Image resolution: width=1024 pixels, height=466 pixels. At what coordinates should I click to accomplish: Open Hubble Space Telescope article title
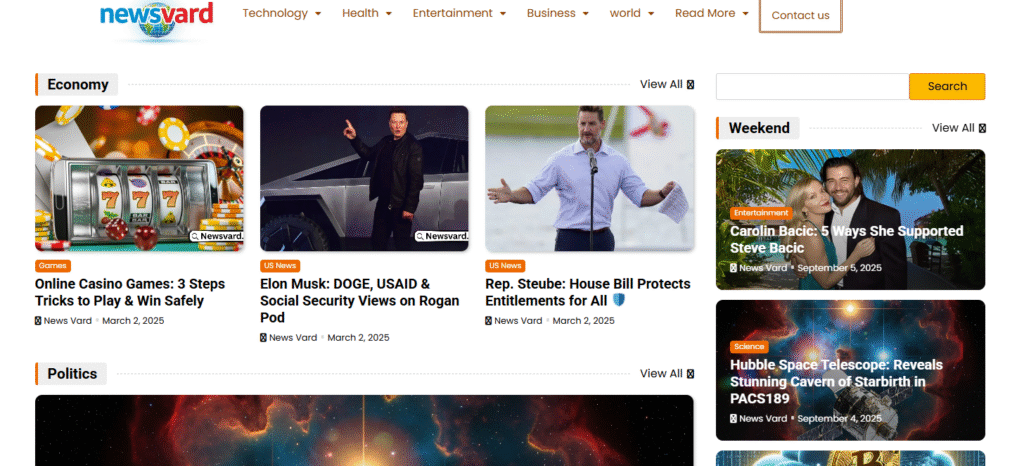coord(837,381)
